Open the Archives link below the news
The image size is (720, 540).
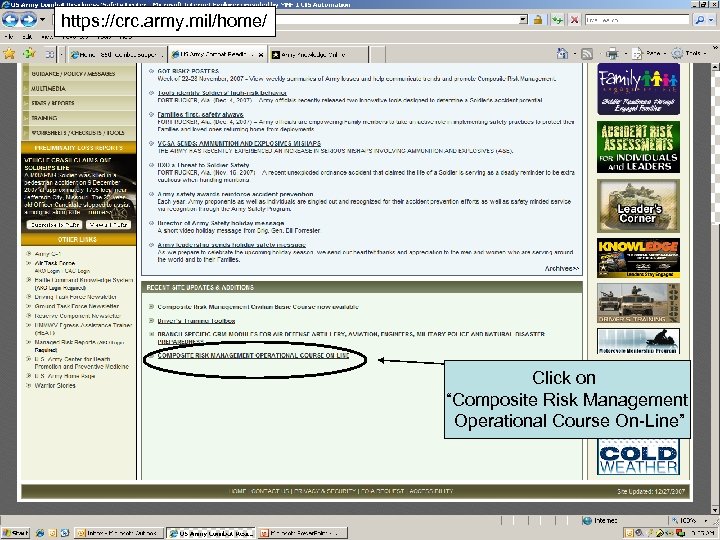coord(562,269)
